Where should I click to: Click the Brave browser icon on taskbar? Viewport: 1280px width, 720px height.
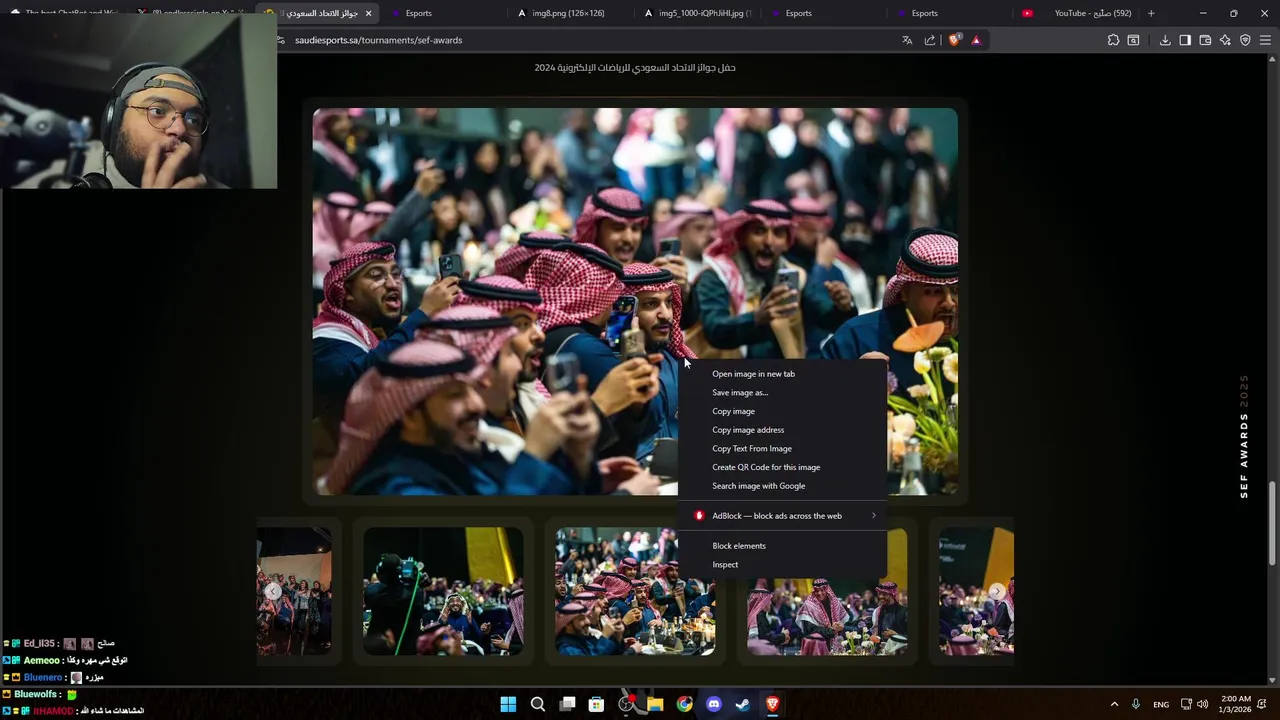772,704
